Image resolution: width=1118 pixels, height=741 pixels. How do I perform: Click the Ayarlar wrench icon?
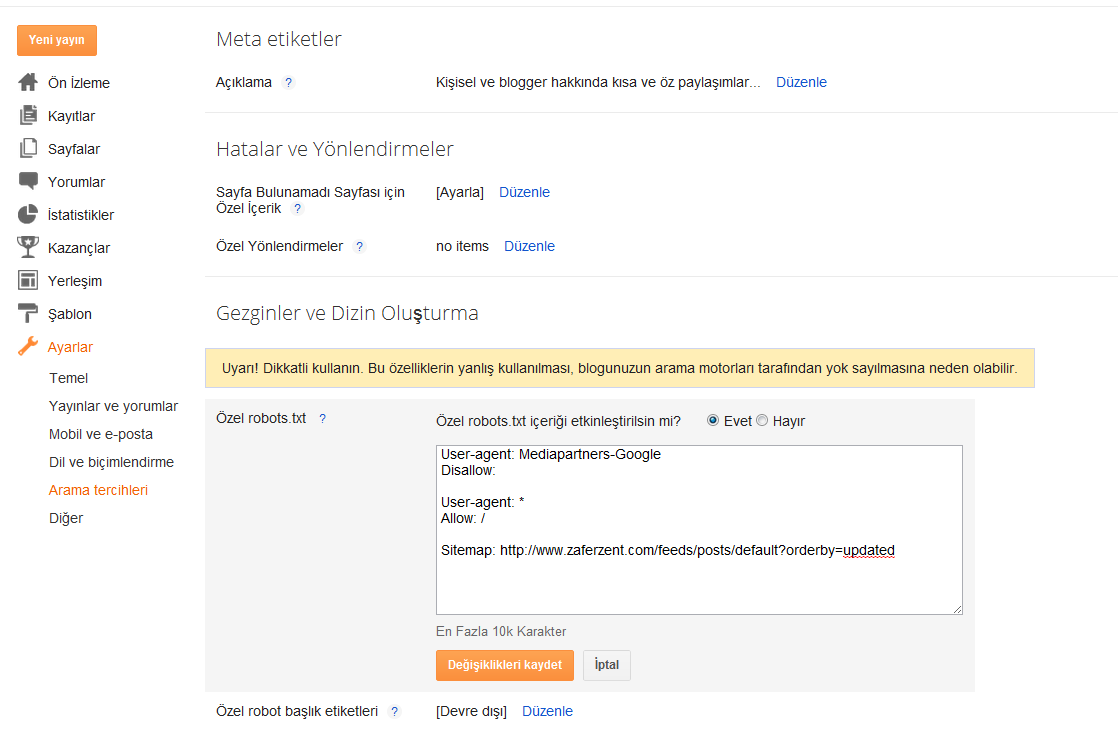point(28,347)
